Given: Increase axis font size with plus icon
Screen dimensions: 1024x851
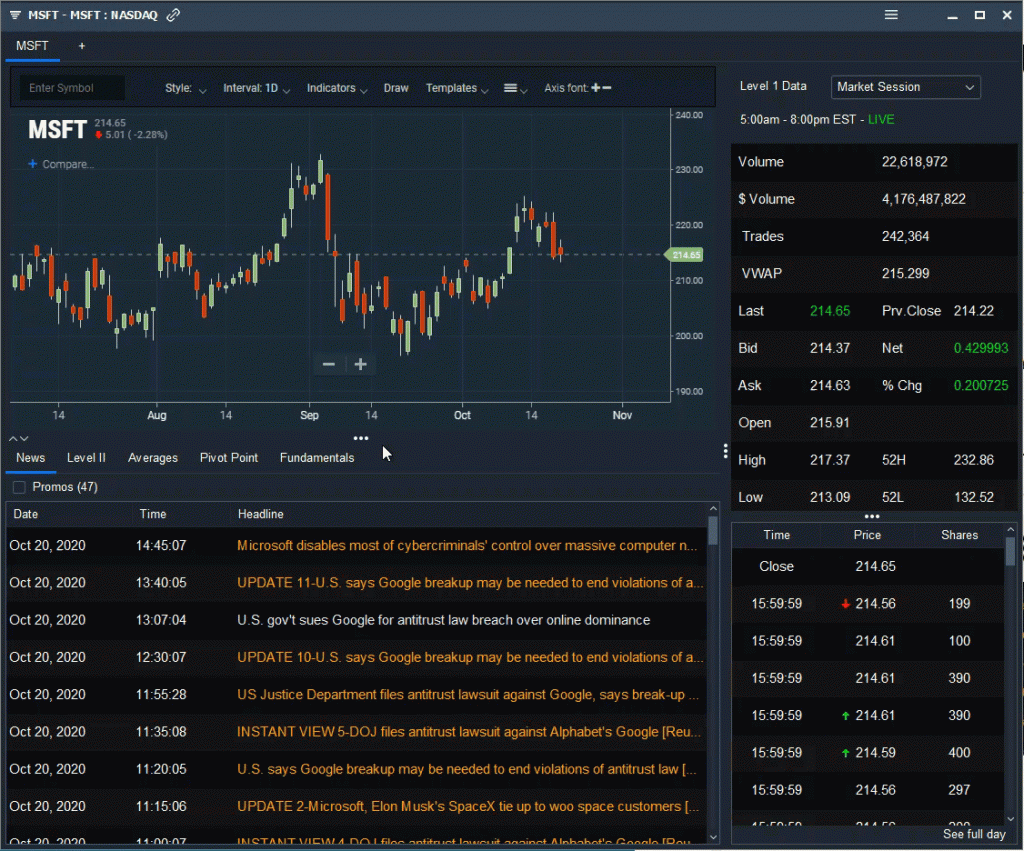Looking at the screenshot, I should 596,87.
